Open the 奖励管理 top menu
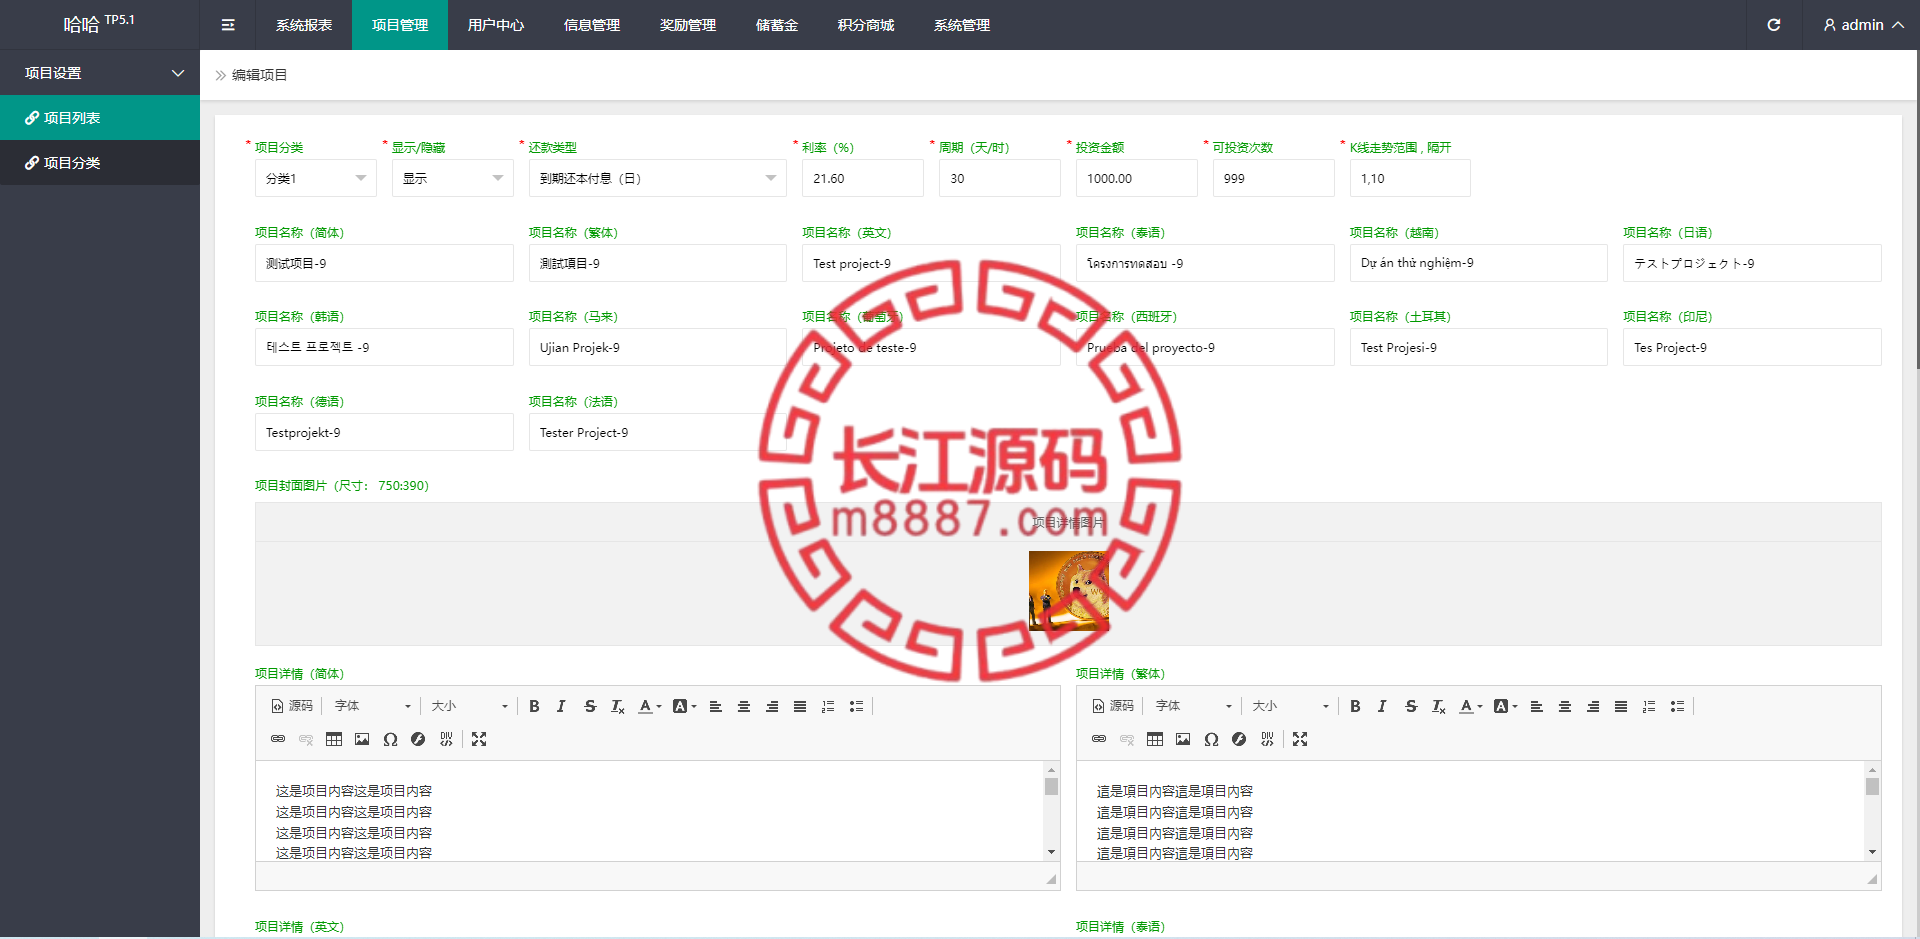 tap(688, 25)
